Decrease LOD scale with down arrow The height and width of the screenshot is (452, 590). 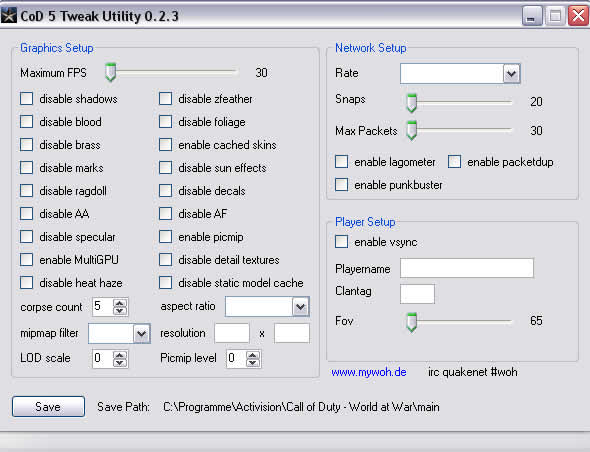(120, 363)
